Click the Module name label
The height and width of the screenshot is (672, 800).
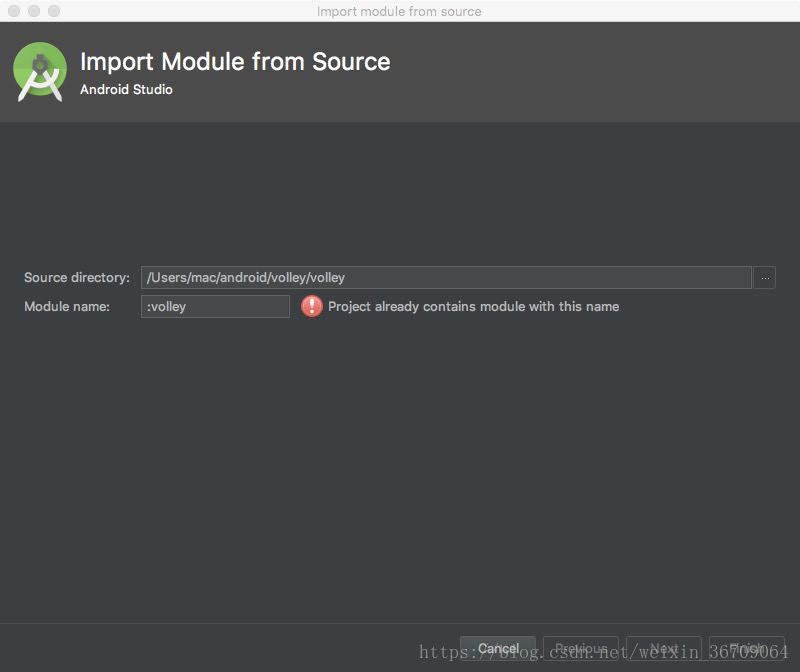[67, 307]
